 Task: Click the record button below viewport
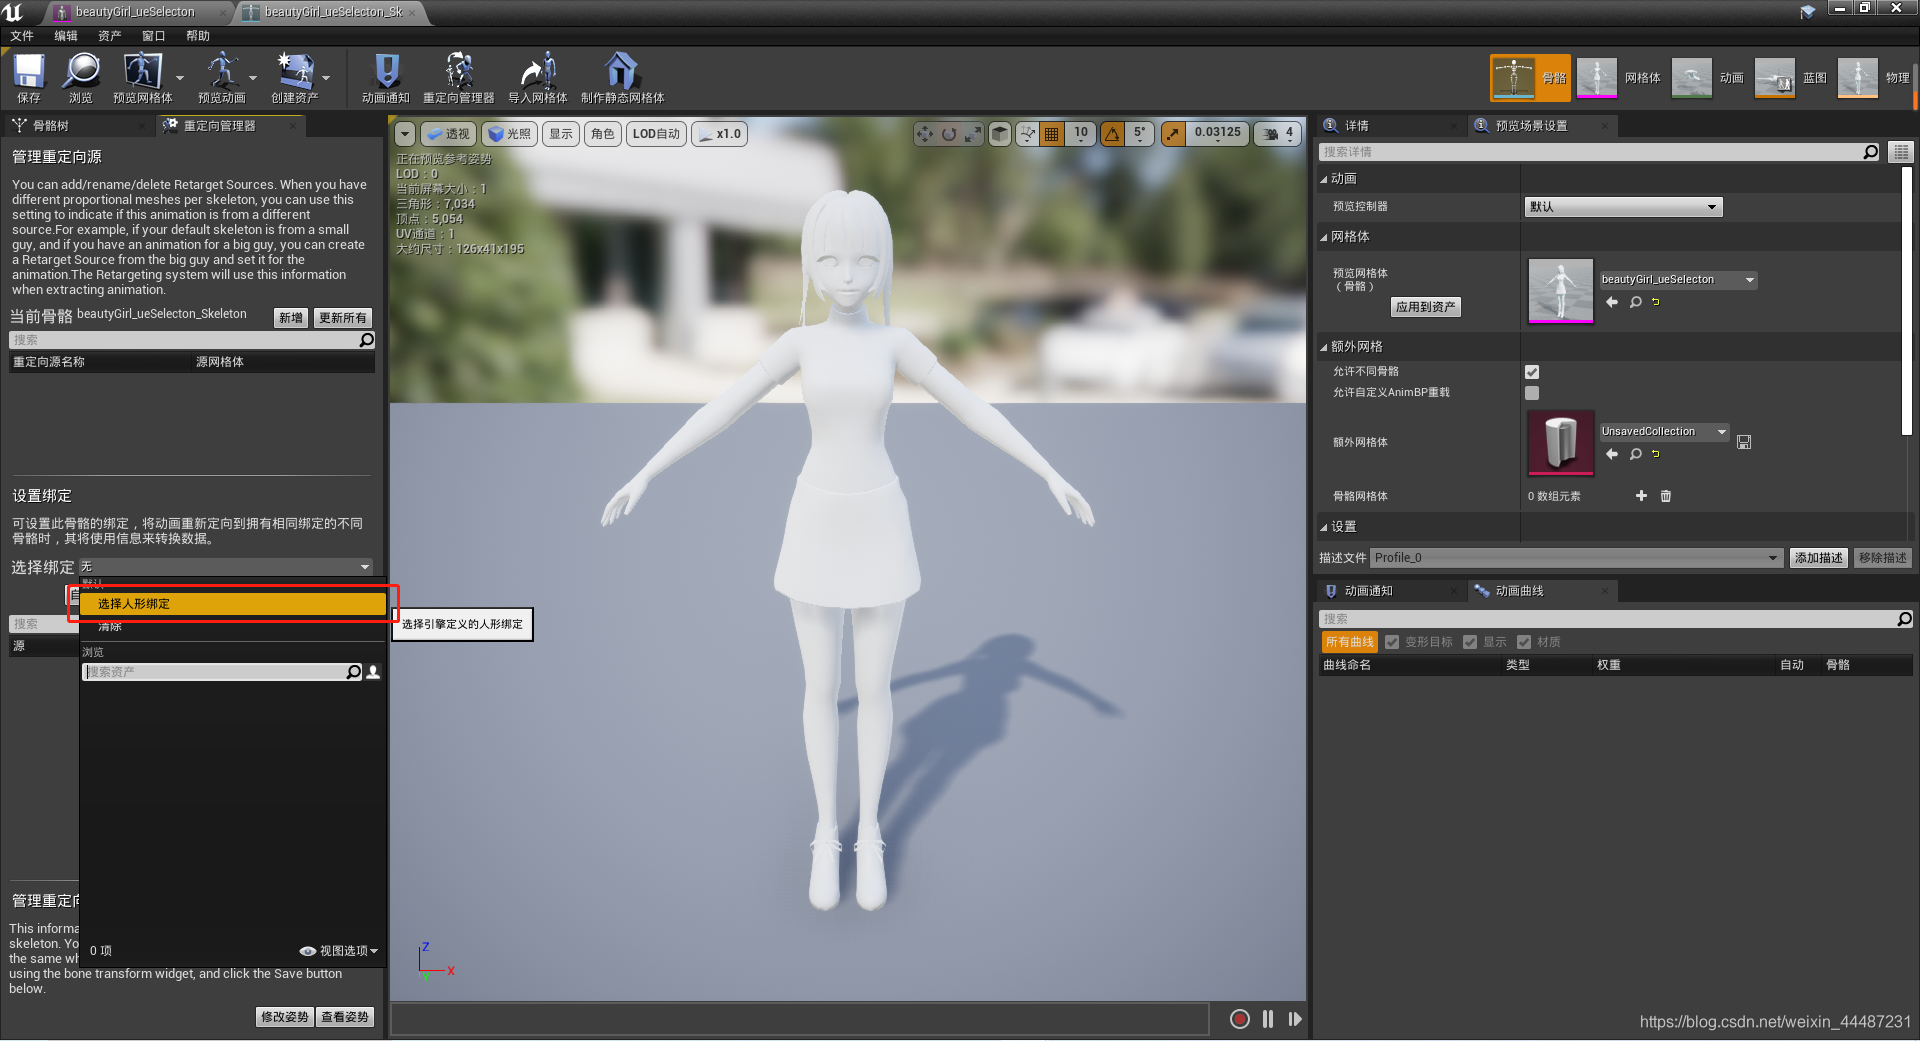[x=1239, y=1019]
